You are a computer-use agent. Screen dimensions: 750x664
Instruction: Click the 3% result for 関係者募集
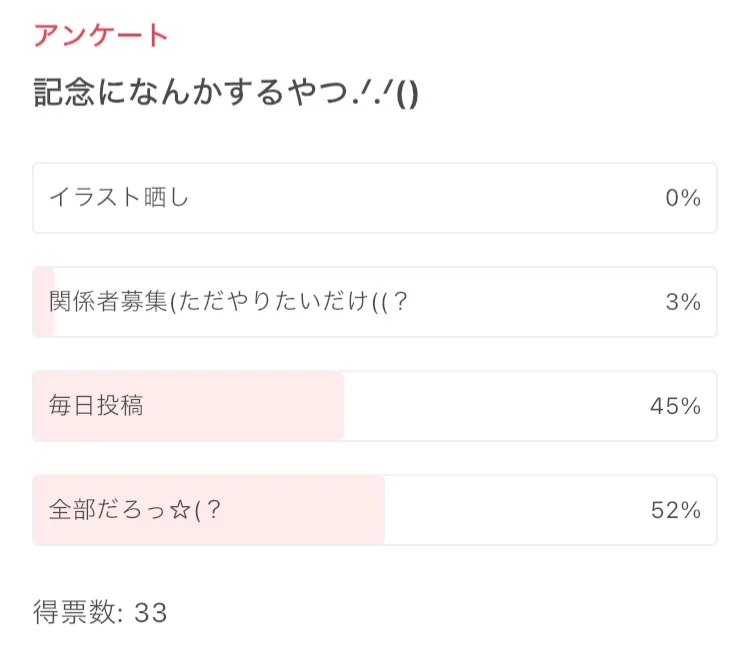tap(683, 302)
